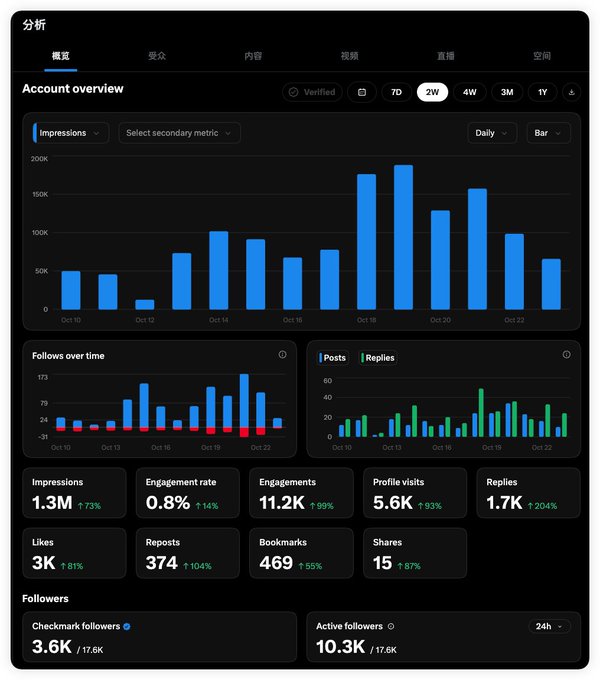The image size is (600, 680).
Task: Click the Checkmark followers 3.6K card
Action: click(x=160, y=637)
